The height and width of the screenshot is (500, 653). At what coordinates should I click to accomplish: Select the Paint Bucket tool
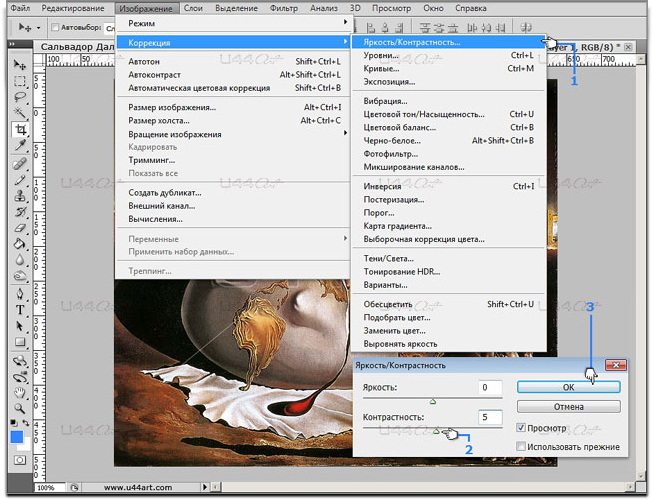coord(20,244)
